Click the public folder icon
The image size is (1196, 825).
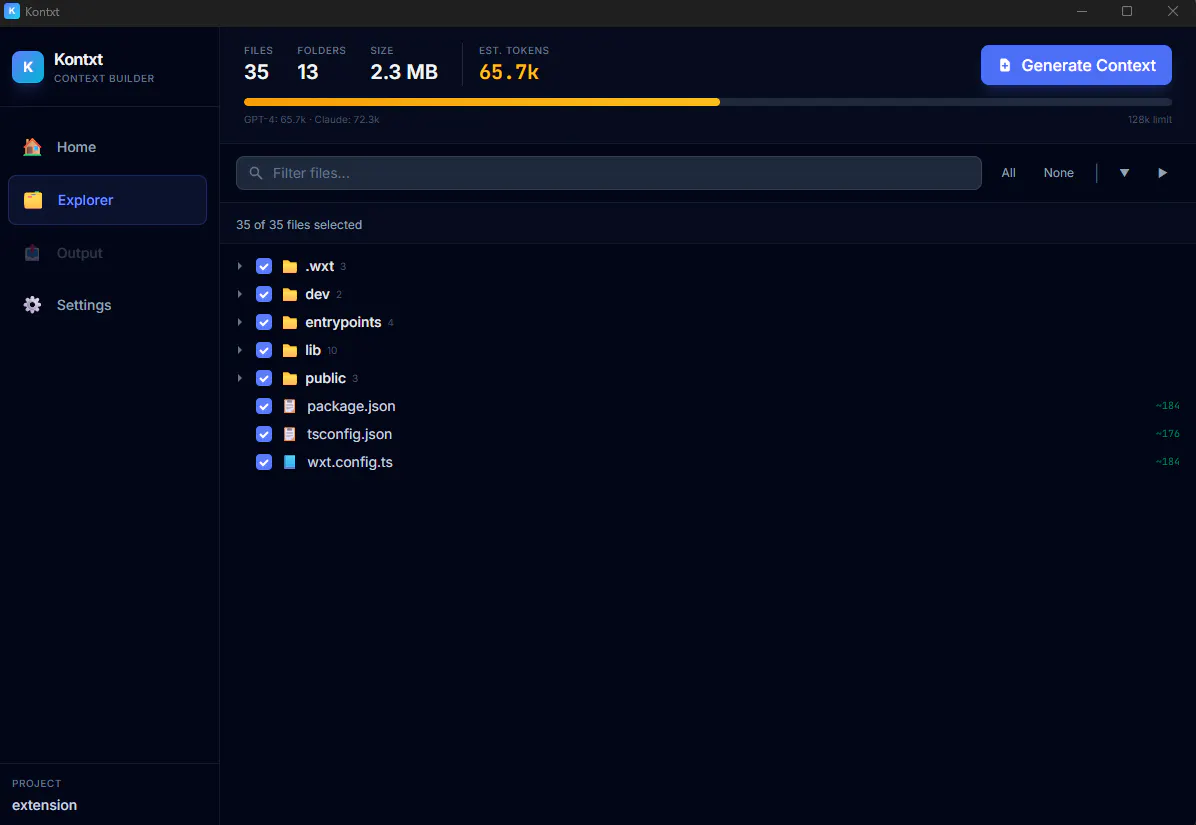[x=290, y=378]
